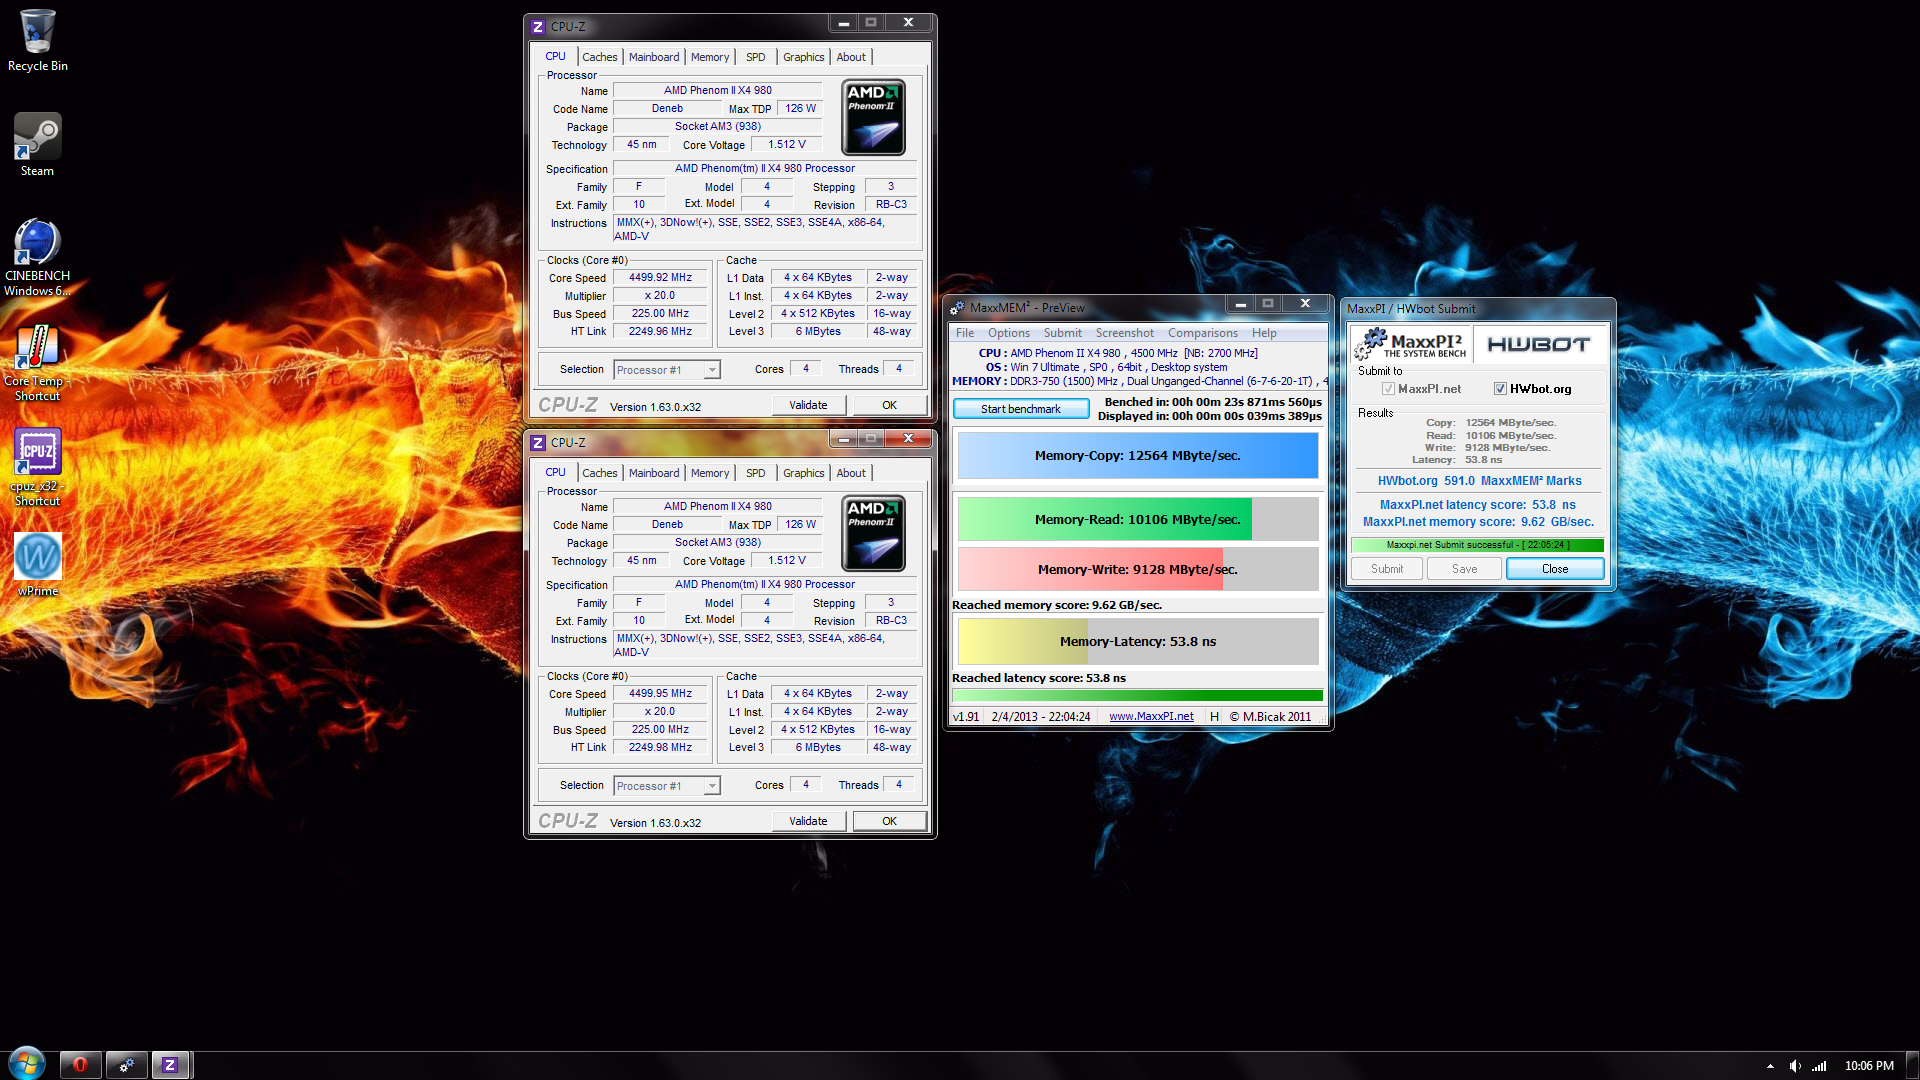
Task: Click the AMD Phenom II logo in top CPU-Z
Action: (873, 118)
